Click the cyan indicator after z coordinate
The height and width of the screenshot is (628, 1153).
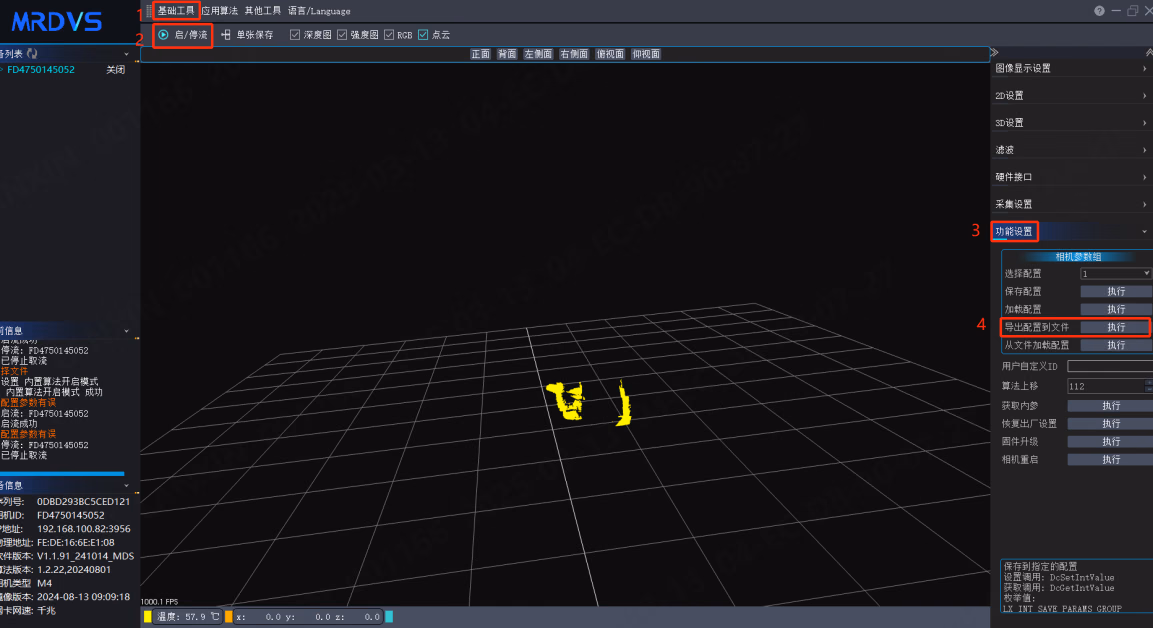389,617
